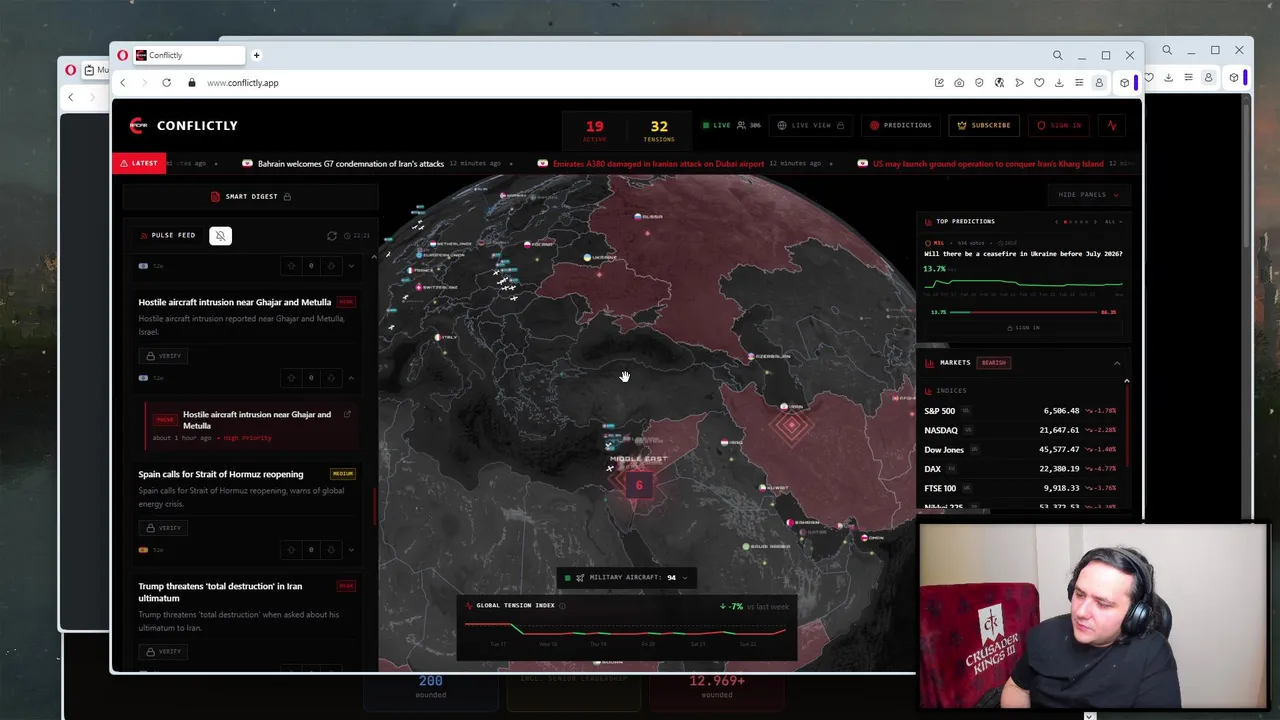This screenshot has width=1280, height=720.
Task: Downvote the Hostile aircraft intrusion story
Action: pos(331,378)
